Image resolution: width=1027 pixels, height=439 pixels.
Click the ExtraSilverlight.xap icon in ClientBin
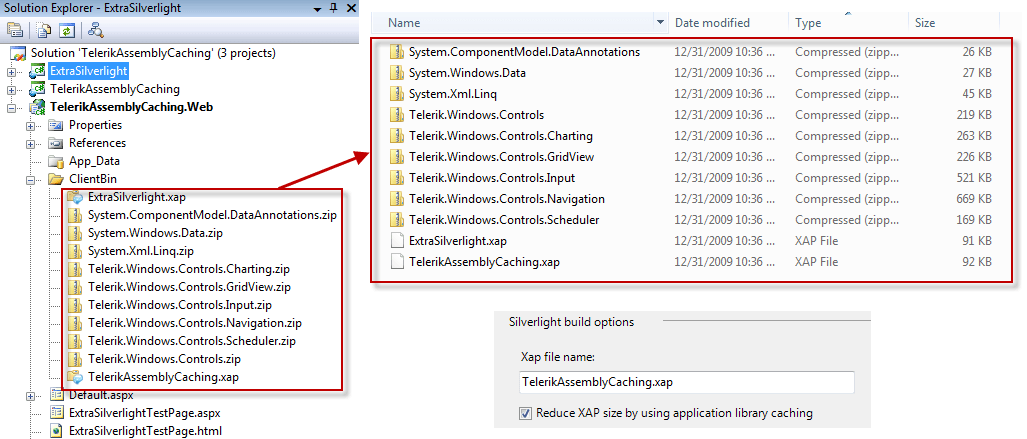75,196
